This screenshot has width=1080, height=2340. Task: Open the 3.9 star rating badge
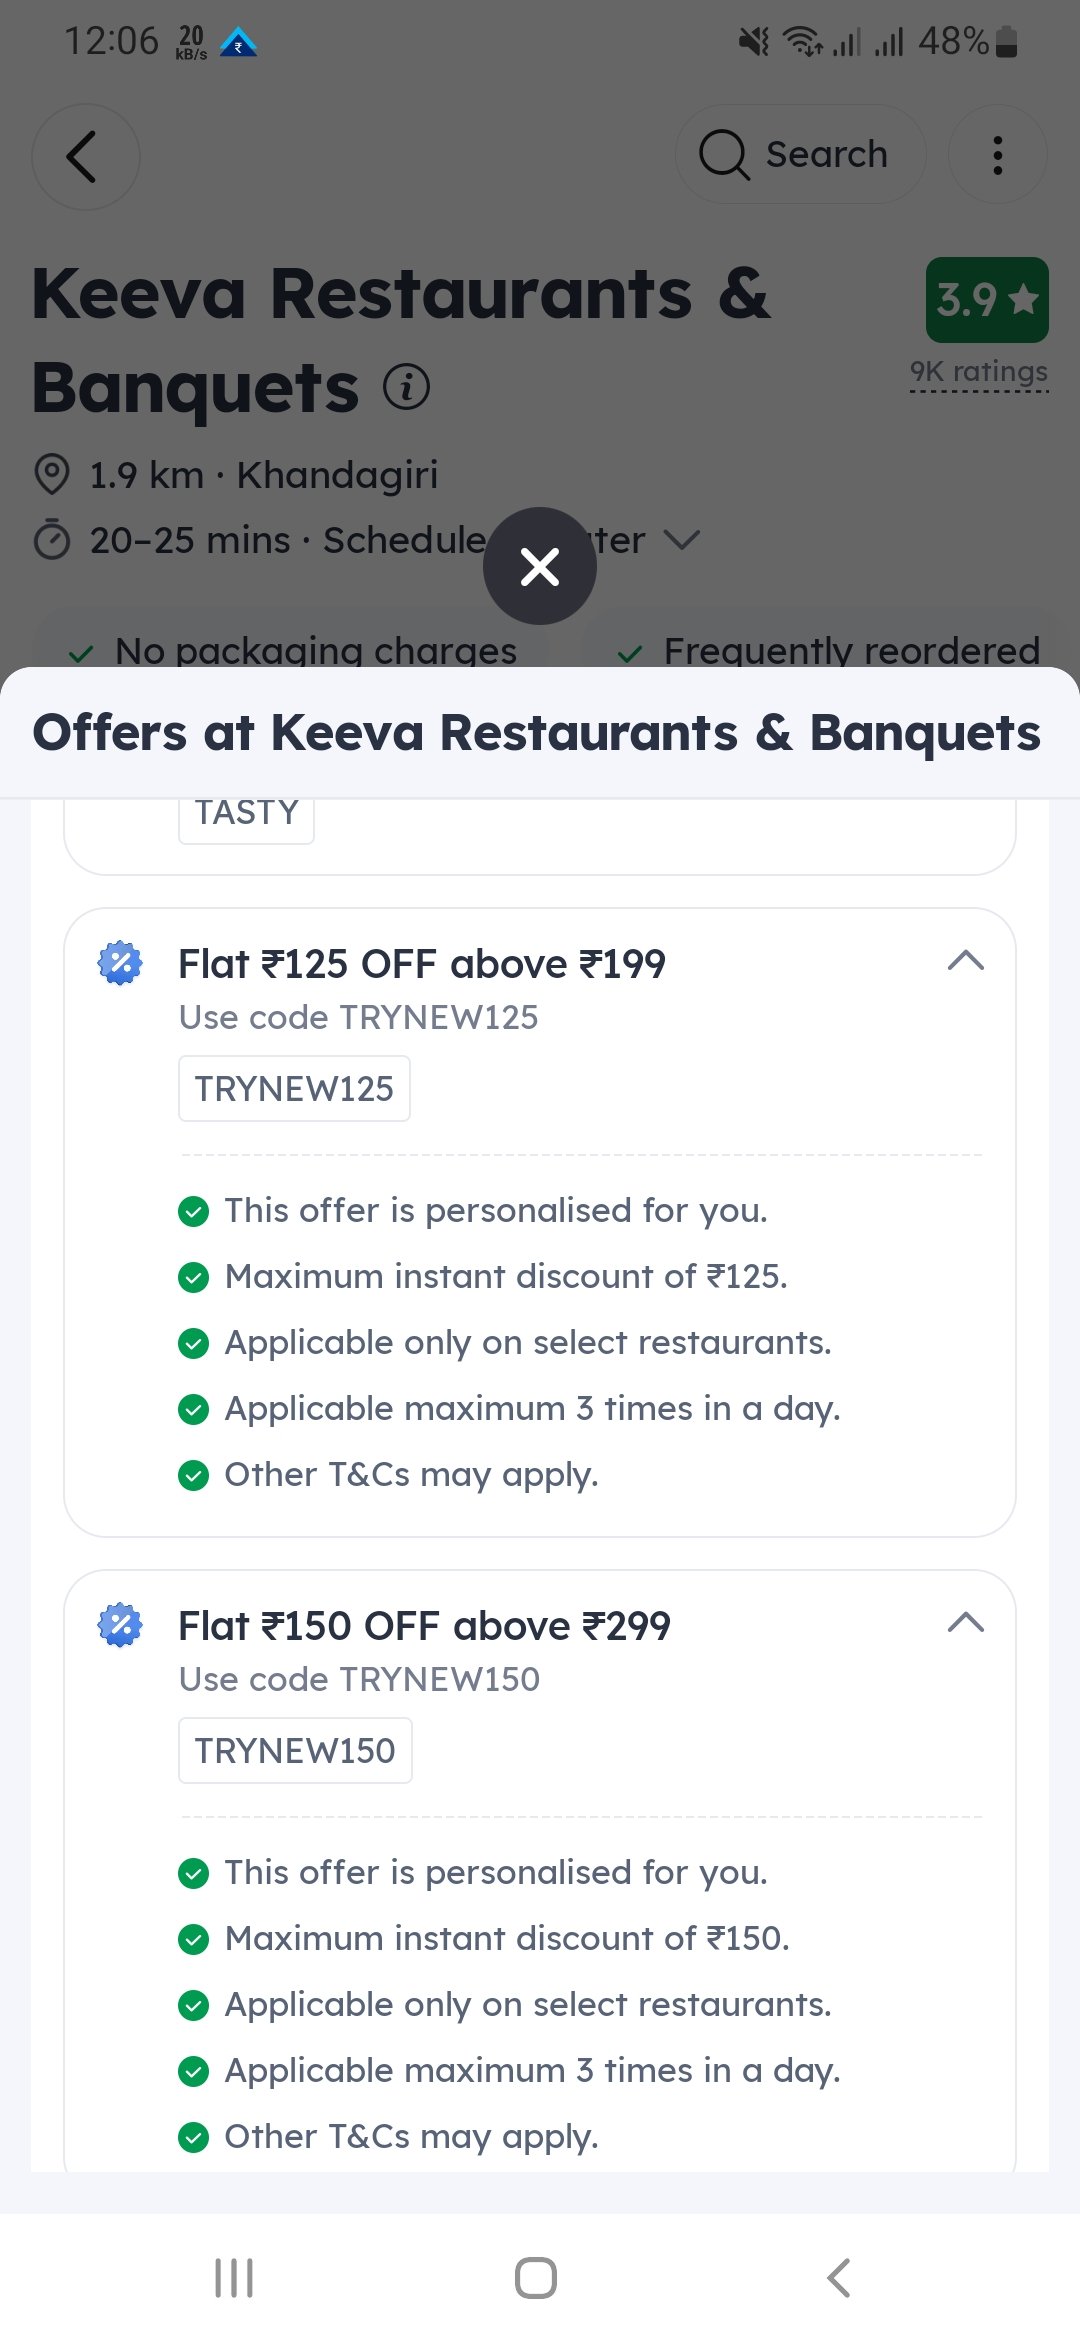986,300
